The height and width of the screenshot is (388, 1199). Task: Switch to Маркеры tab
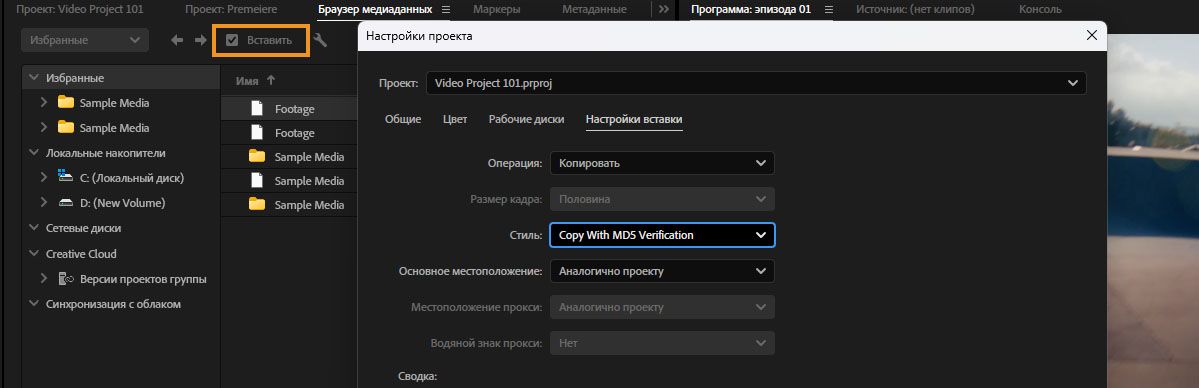click(x=496, y=10)
